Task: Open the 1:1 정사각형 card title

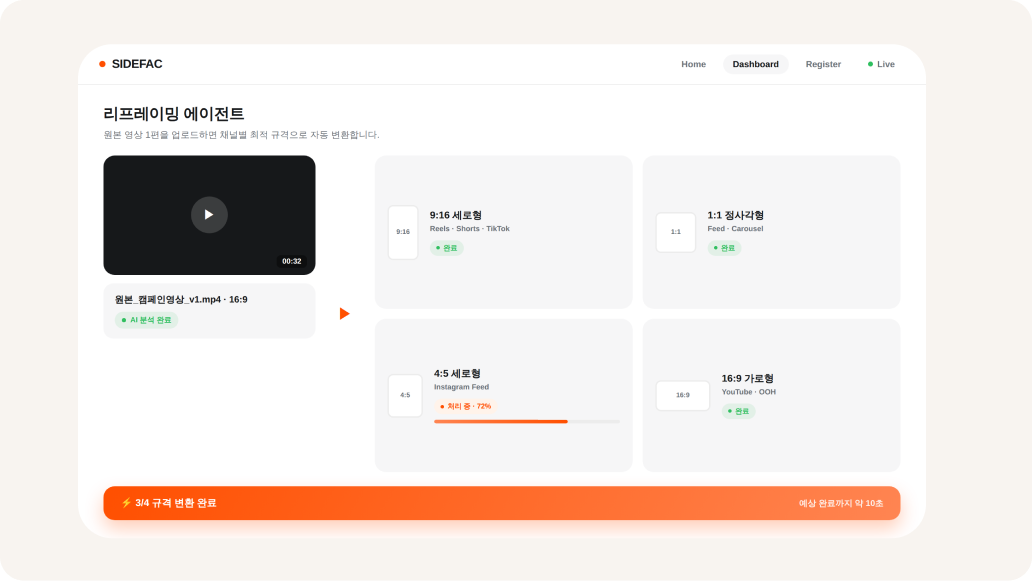Action: pos(736,215)
